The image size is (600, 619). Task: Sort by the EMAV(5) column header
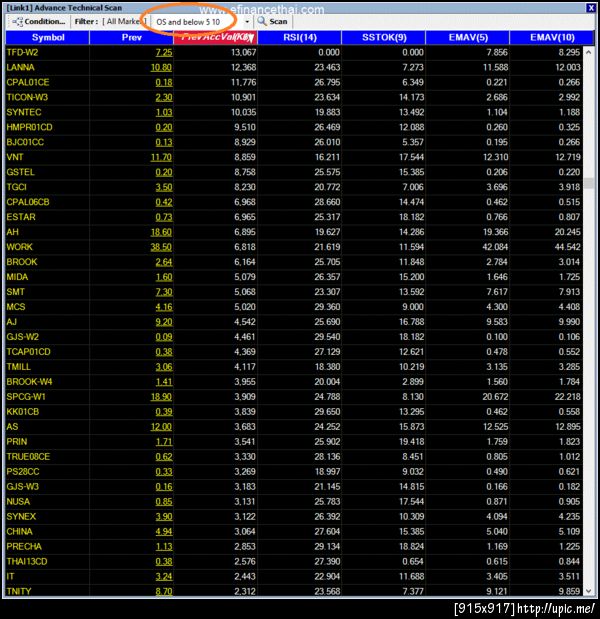click(x=468, y=38)
